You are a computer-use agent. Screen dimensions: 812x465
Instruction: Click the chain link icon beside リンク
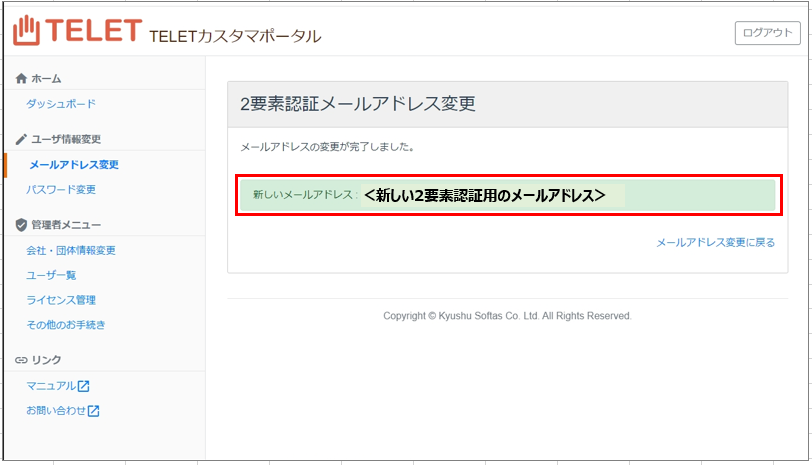(x=21, y=360)
